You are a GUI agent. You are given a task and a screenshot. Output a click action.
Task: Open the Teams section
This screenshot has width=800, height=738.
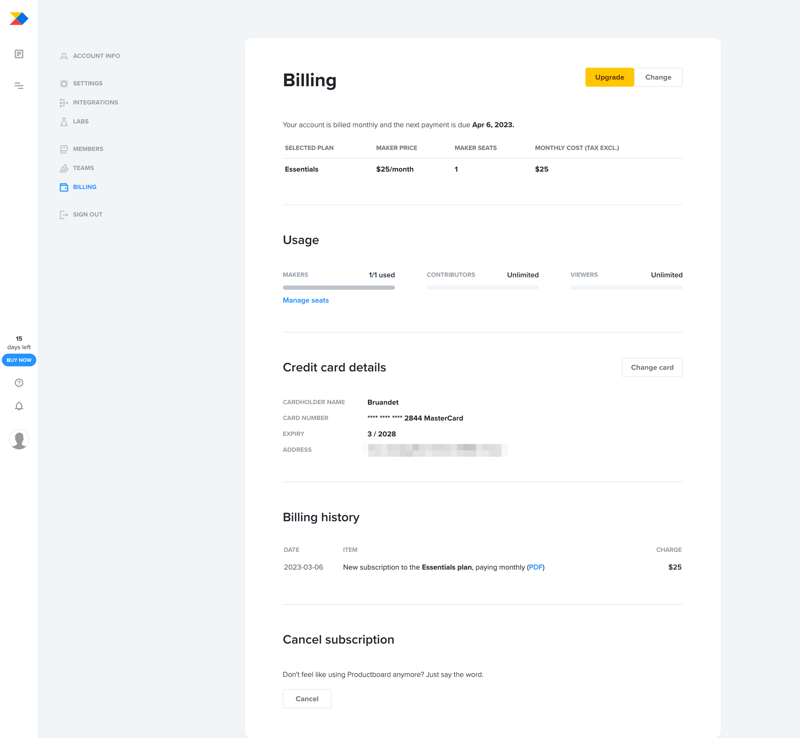tap(86, 167)
